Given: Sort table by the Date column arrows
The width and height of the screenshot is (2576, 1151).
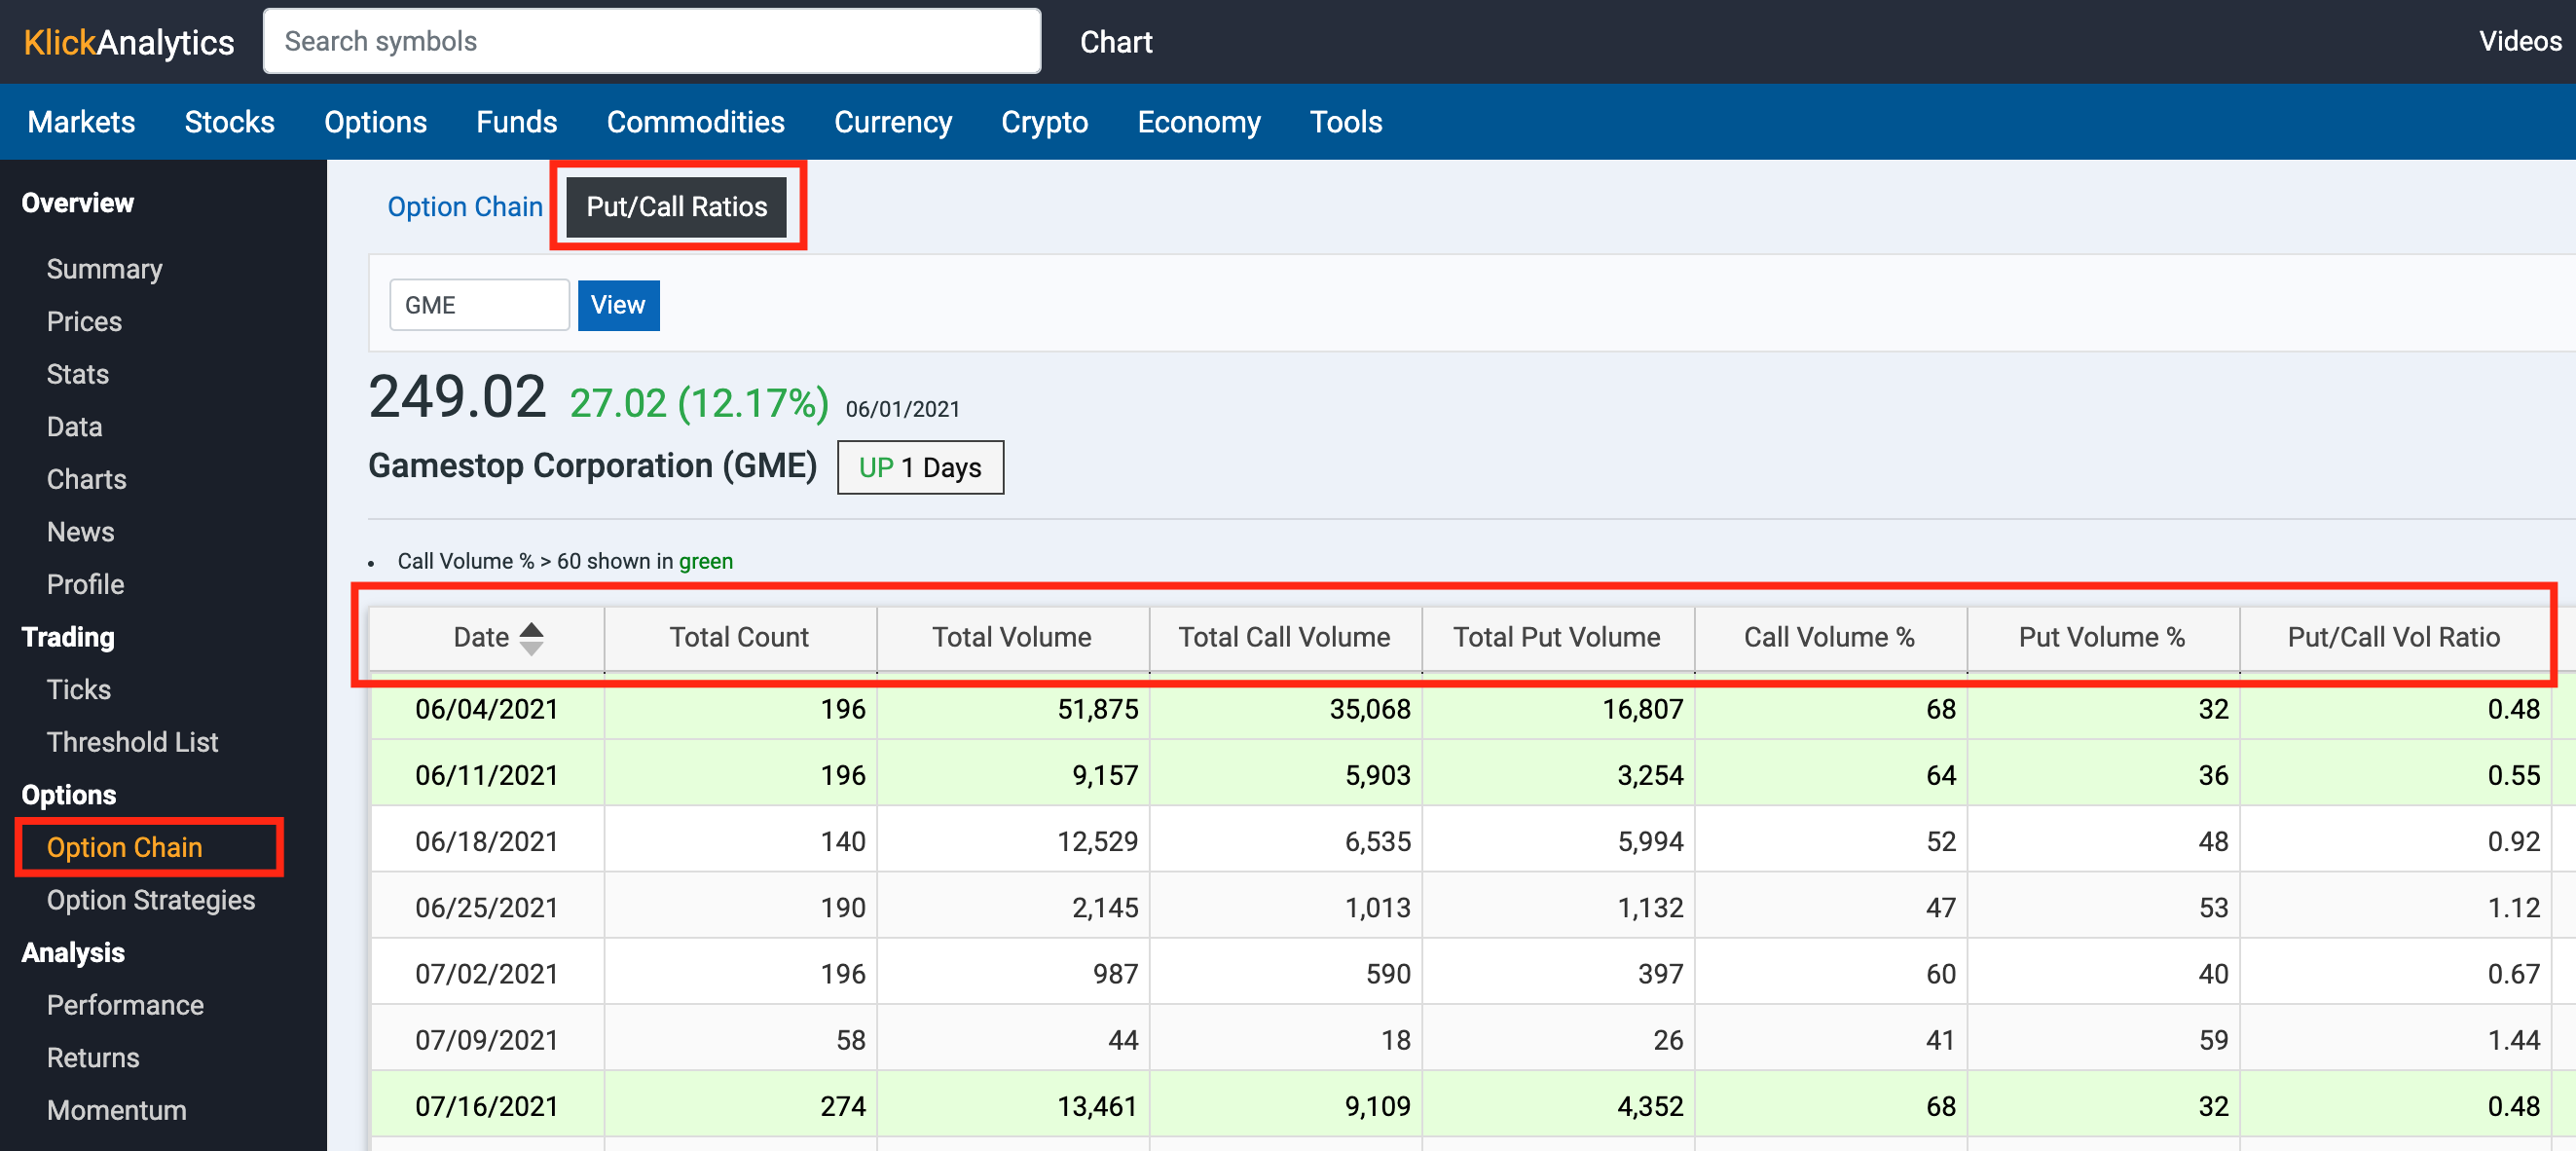Looking at the screenshot, I should 532,638.
